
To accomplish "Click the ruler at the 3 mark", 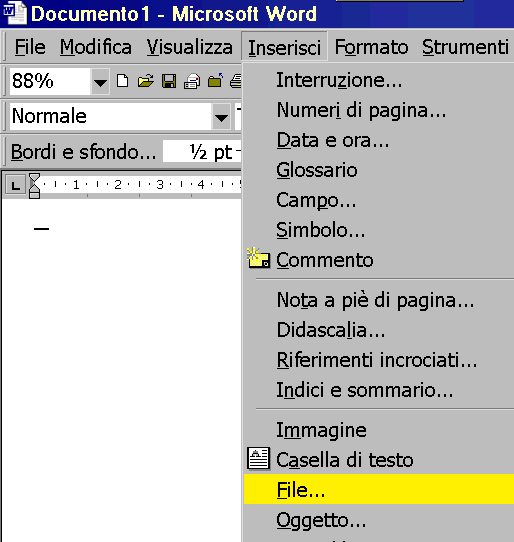I will pos(160,185).
